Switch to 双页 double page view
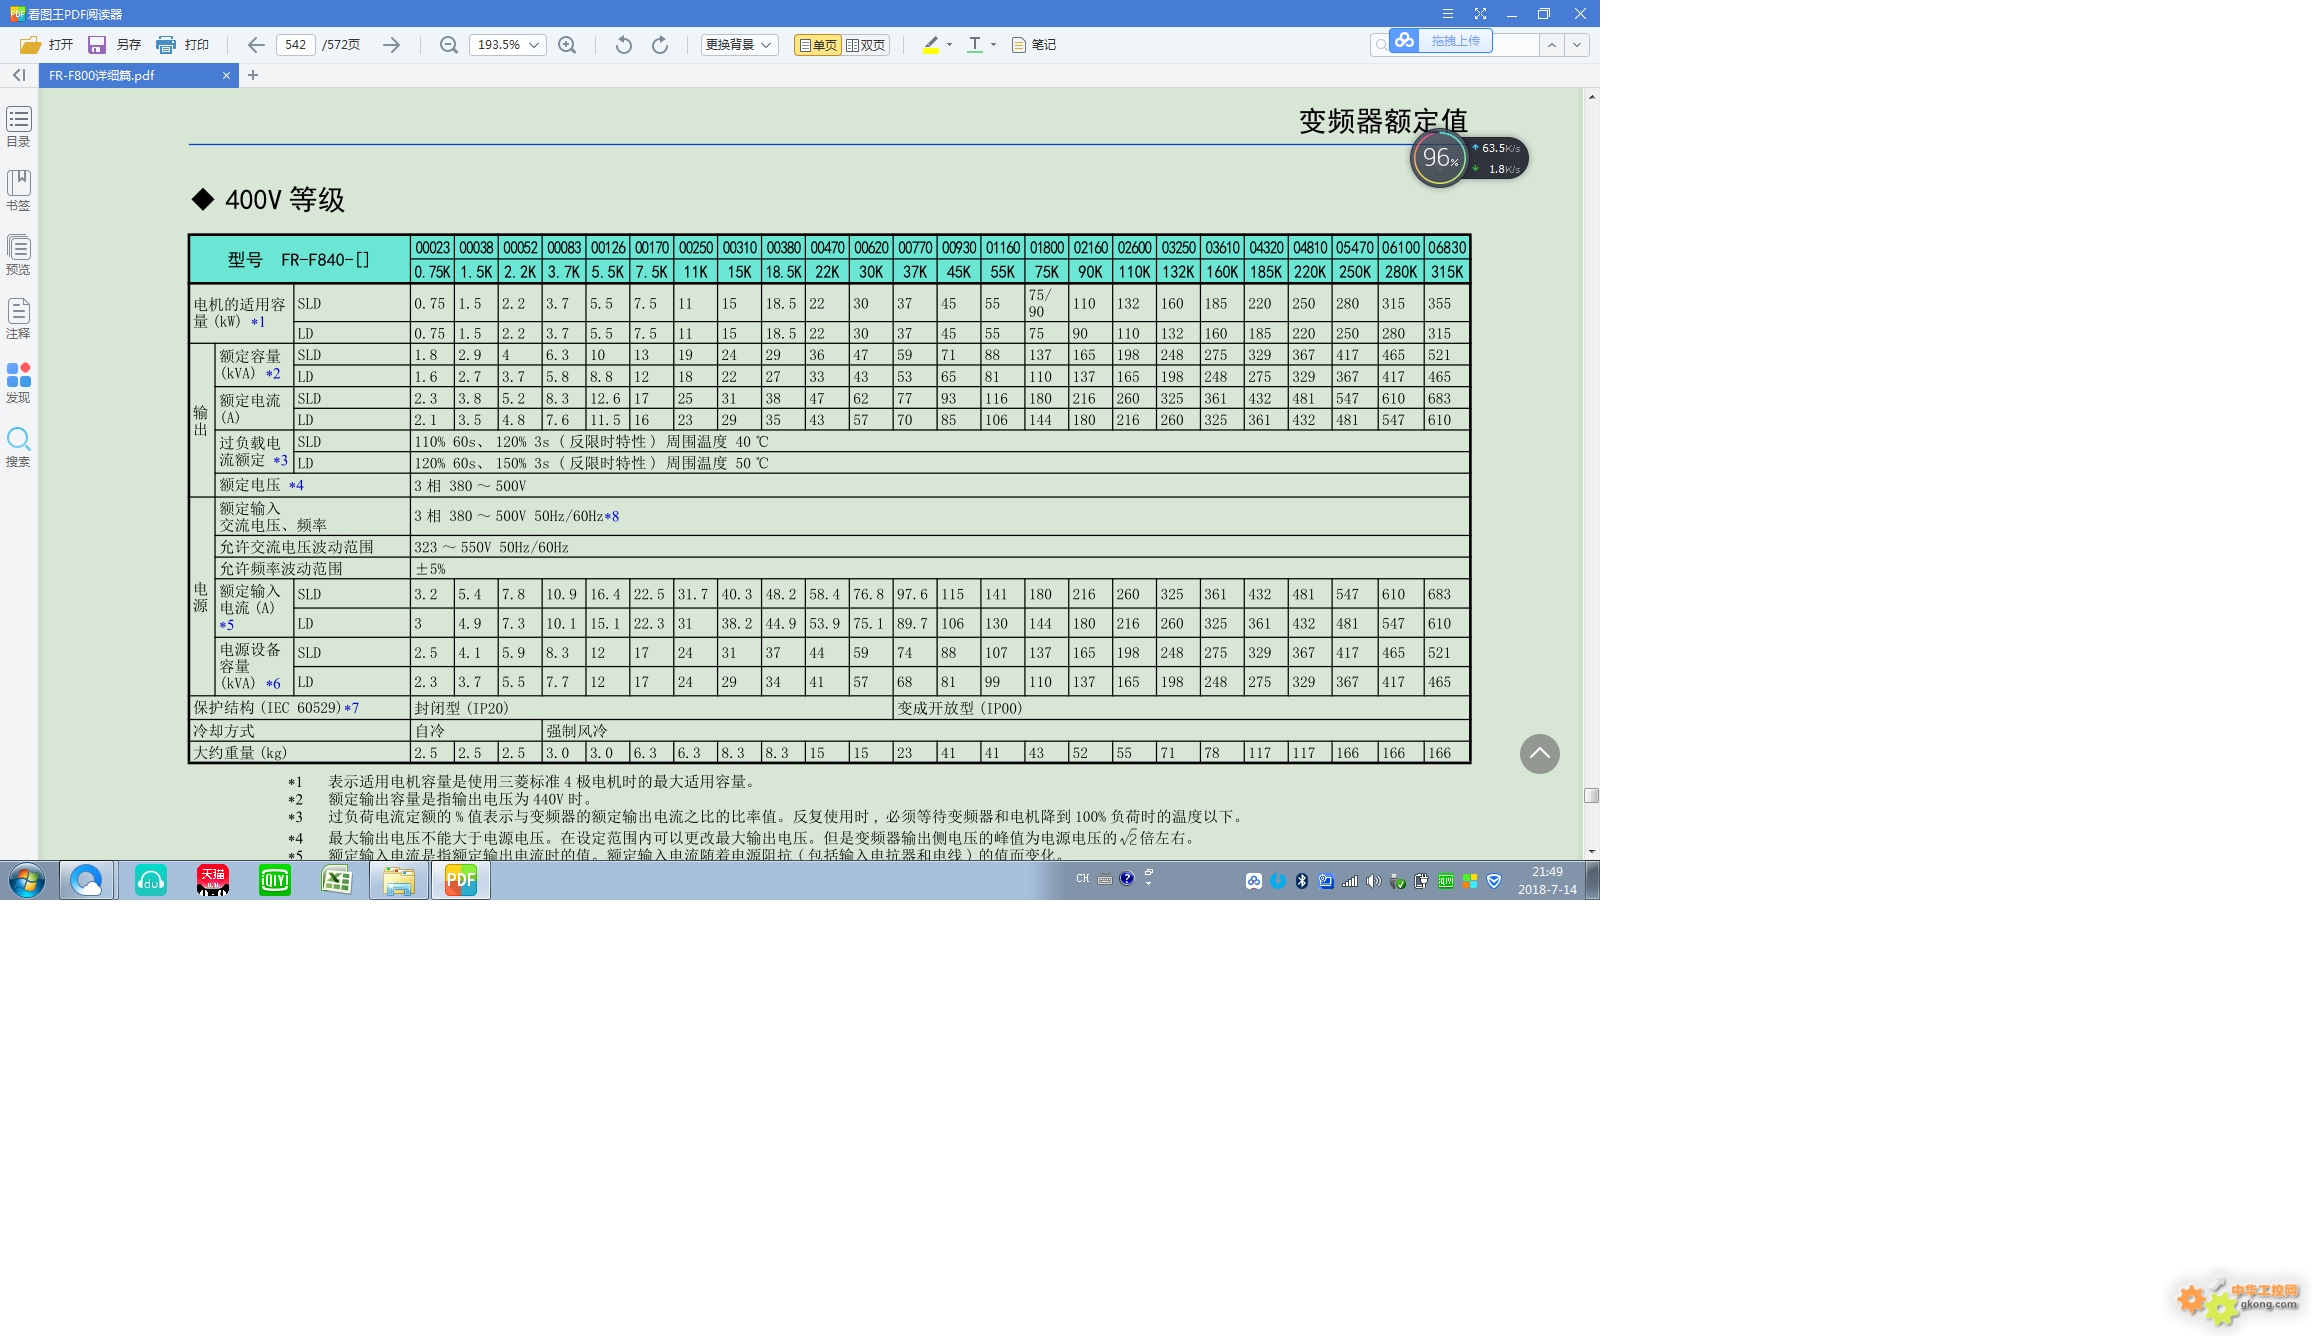Viewport: 2312px width, 1336px height. (x=866, y=45)
